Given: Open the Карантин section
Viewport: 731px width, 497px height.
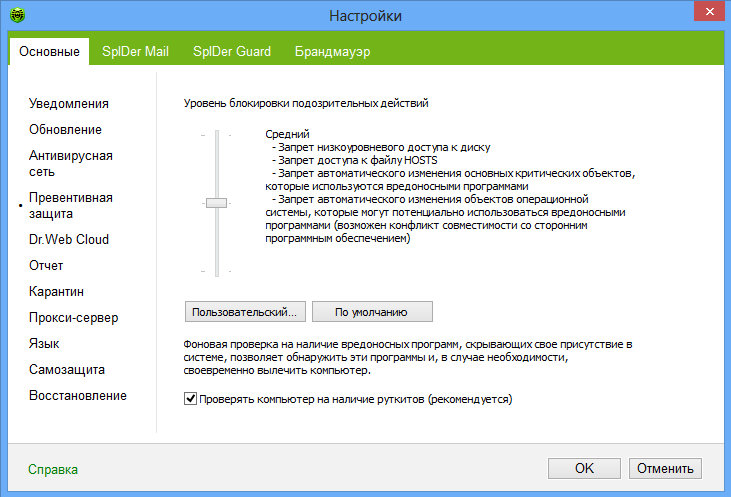Looking at the screenshot, I should [x=56, y=291].
